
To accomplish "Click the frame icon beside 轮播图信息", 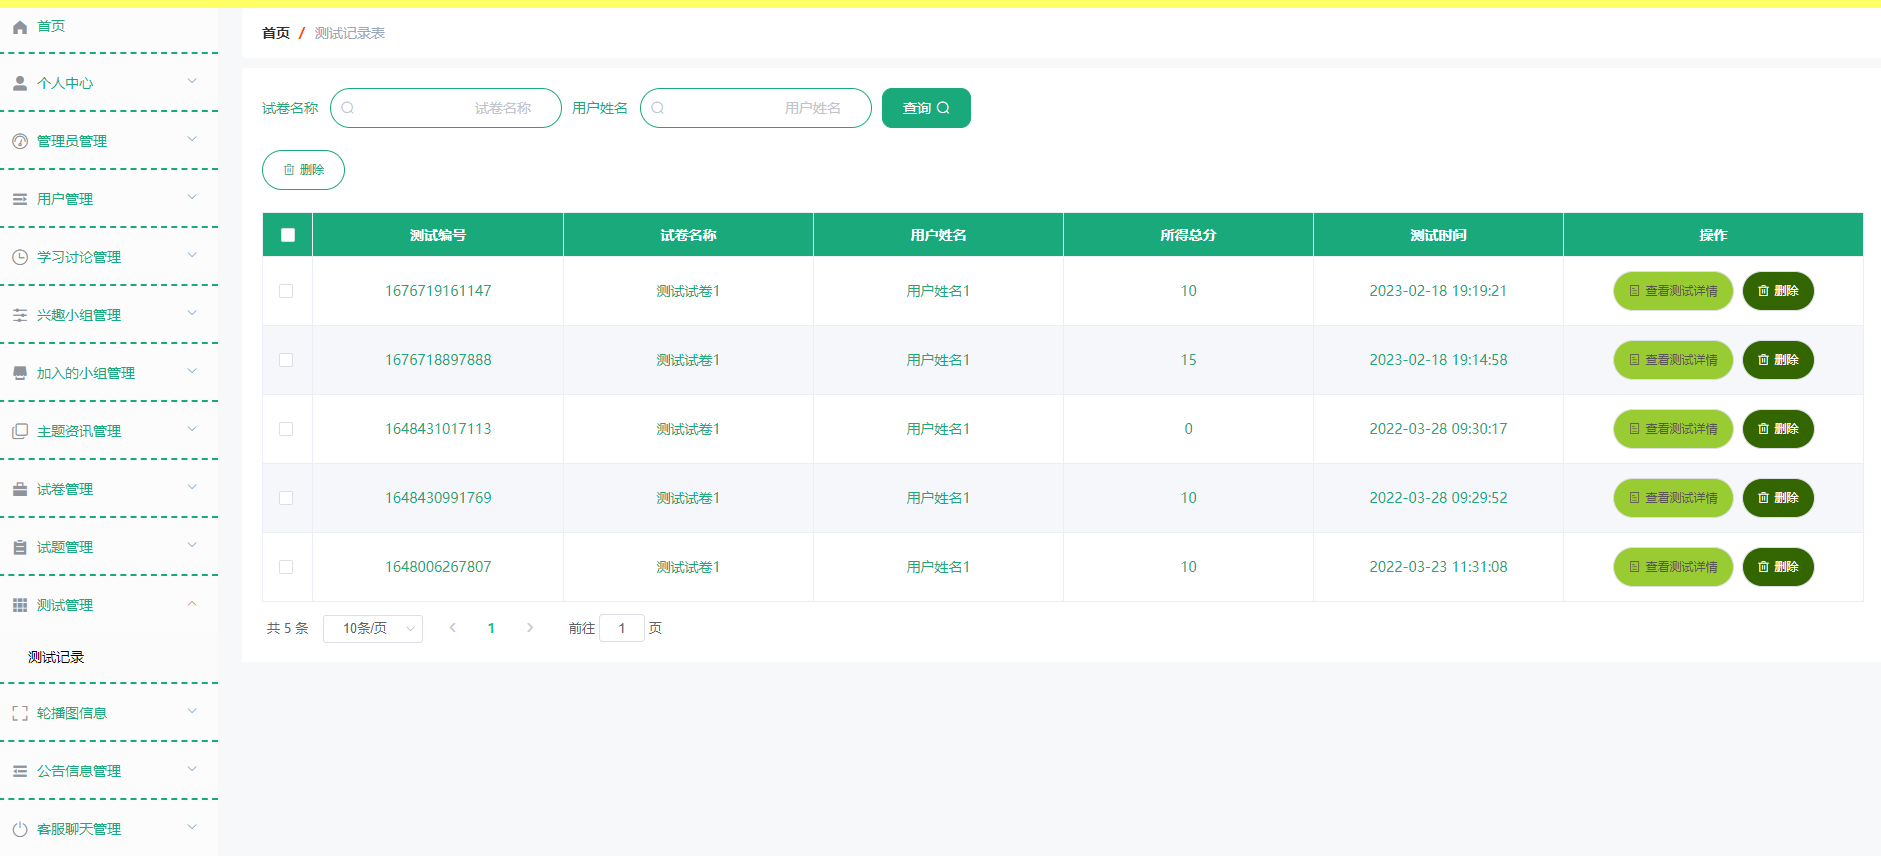I will pos(20,713).
